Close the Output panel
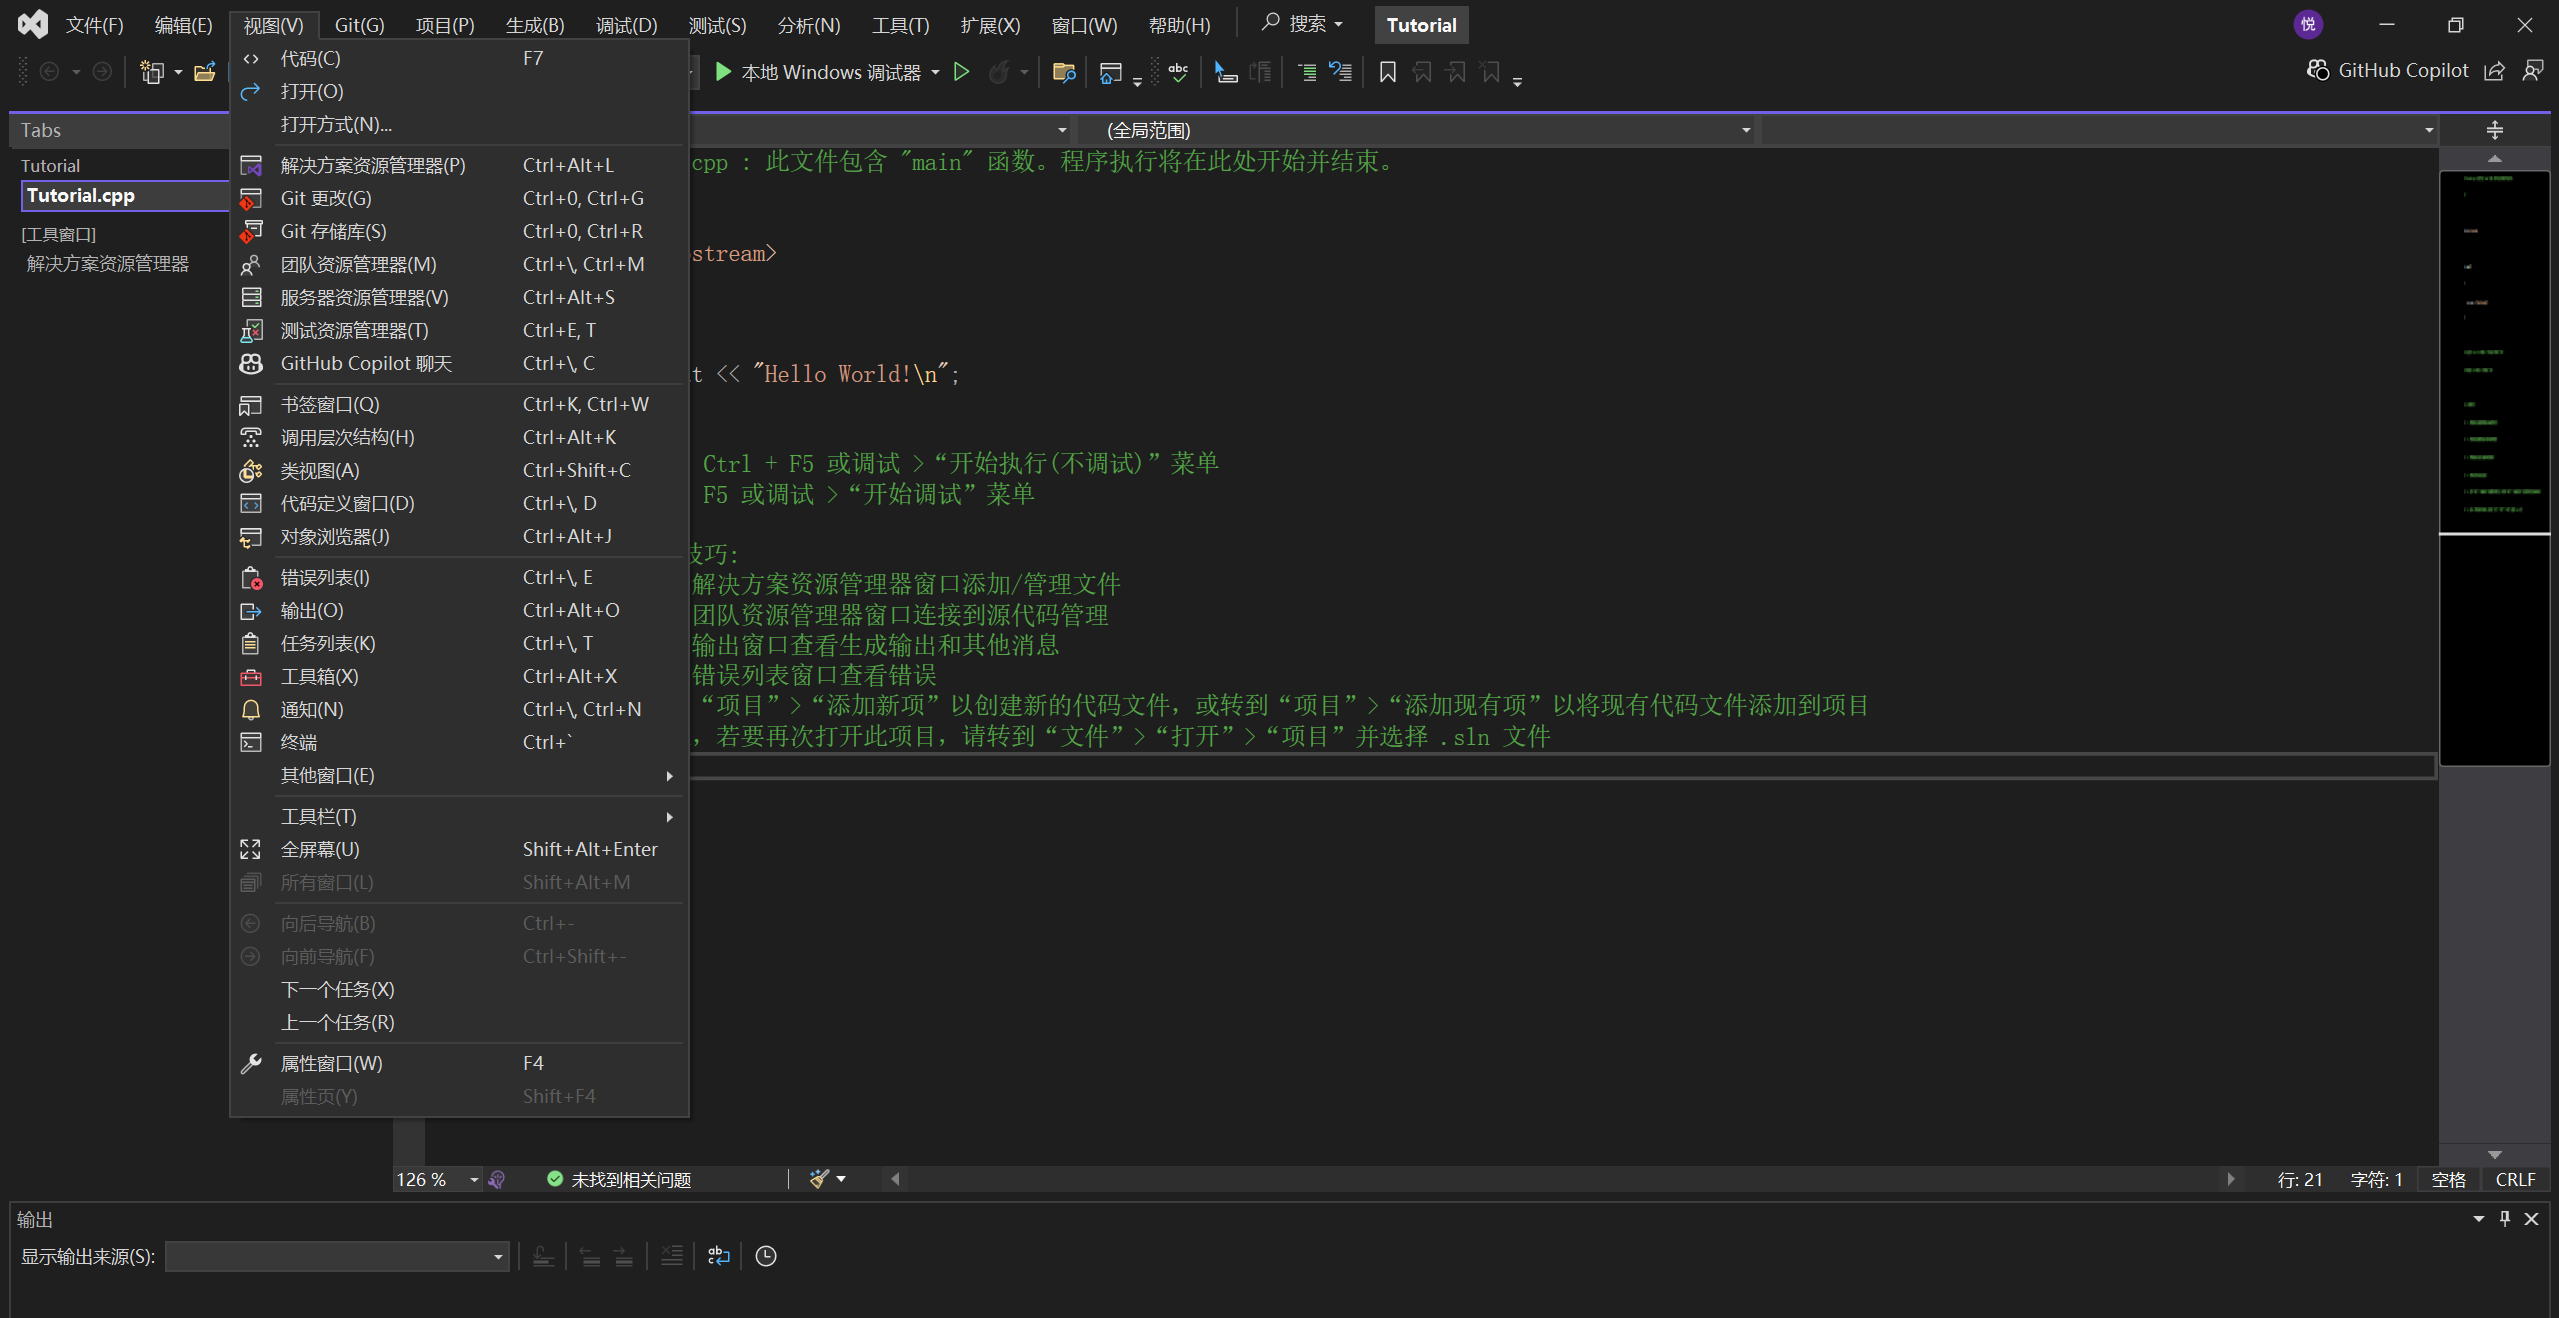The image size is (2559, 1318). coord(2532,1218)
